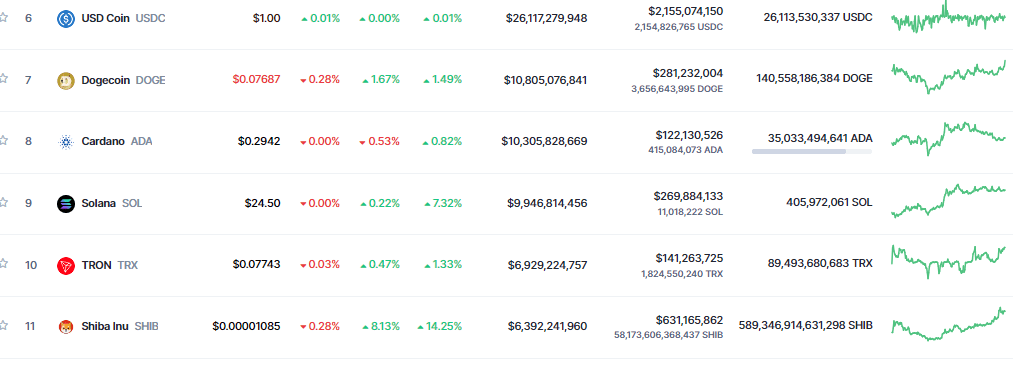This screenshot has height=367, width=1013.
Task: Click the Solana logo icon
Action: pos(66,204)
